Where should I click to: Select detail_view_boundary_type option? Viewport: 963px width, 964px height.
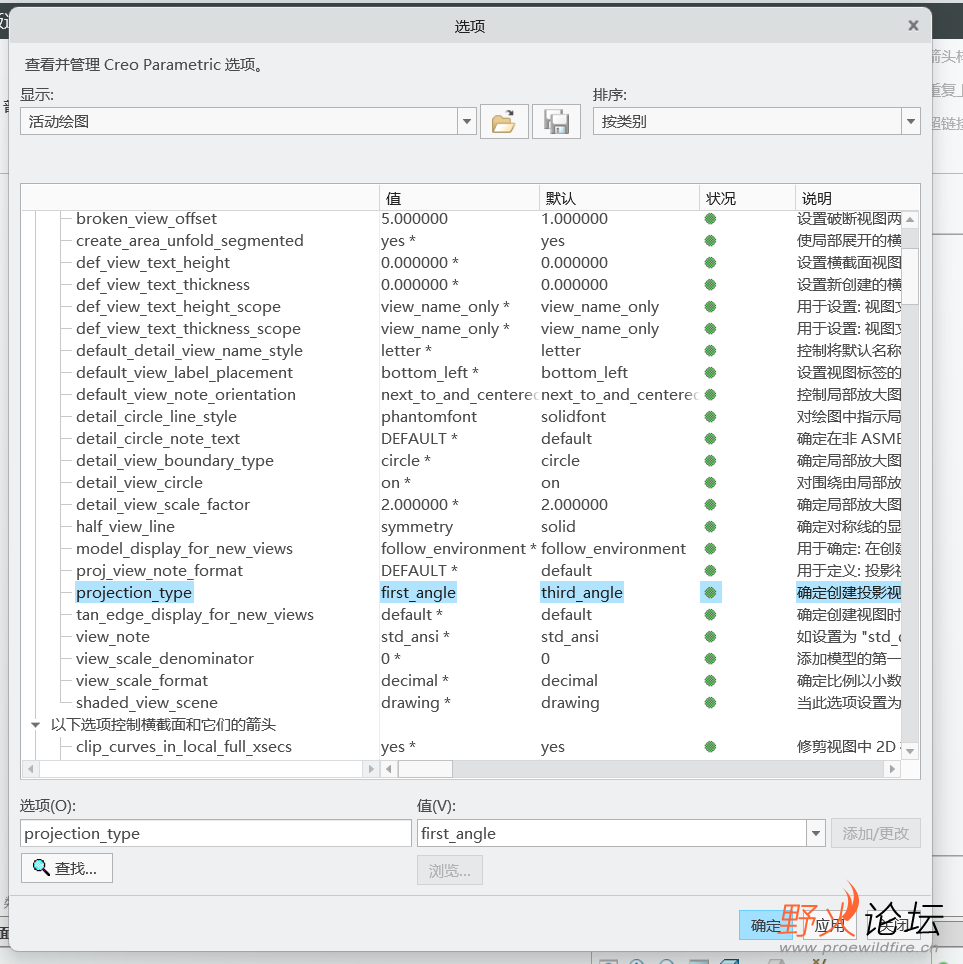tap(175, 461)
